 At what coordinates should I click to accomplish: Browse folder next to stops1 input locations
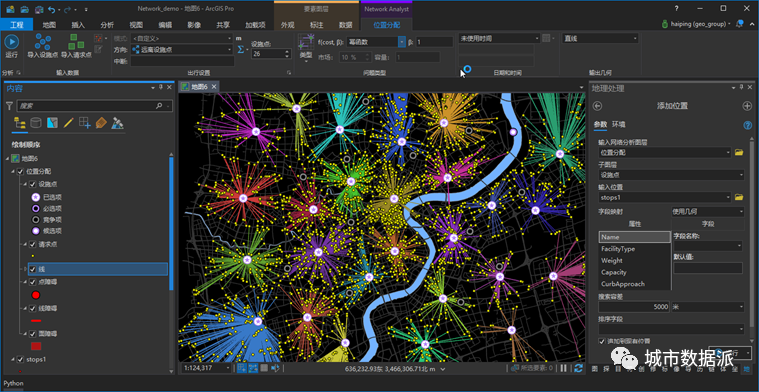[x=739, y=197]
